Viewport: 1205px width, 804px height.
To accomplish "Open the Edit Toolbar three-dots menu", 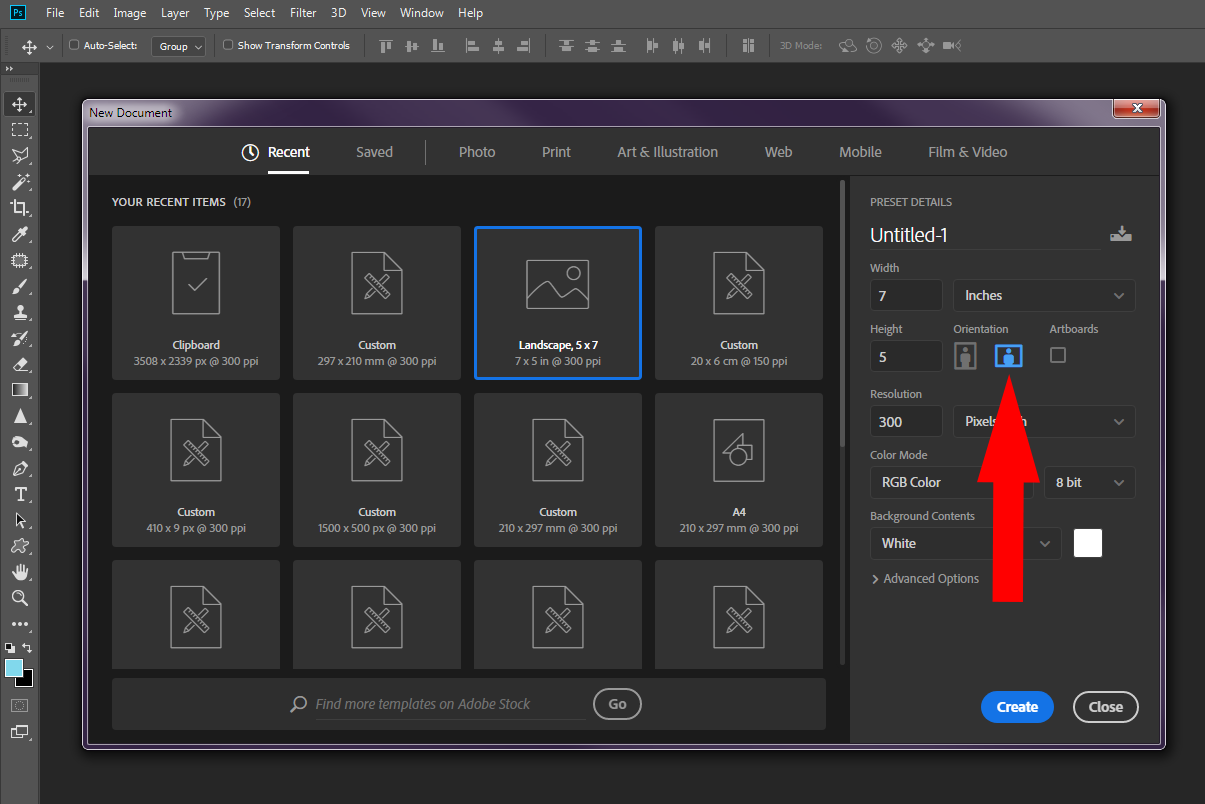I will [19, 624].
